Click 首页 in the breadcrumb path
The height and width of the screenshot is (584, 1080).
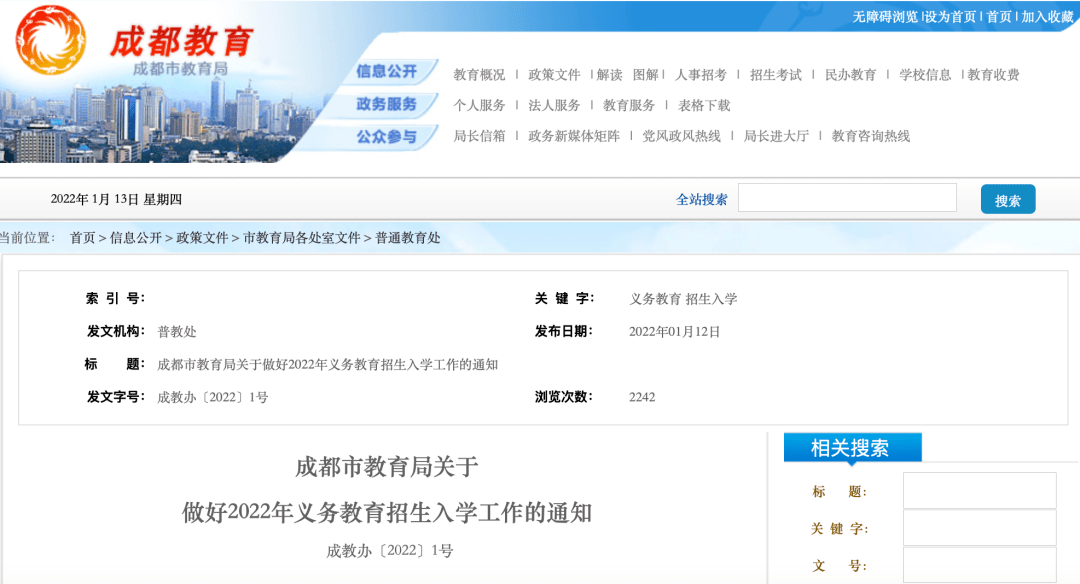click(82, 238)
